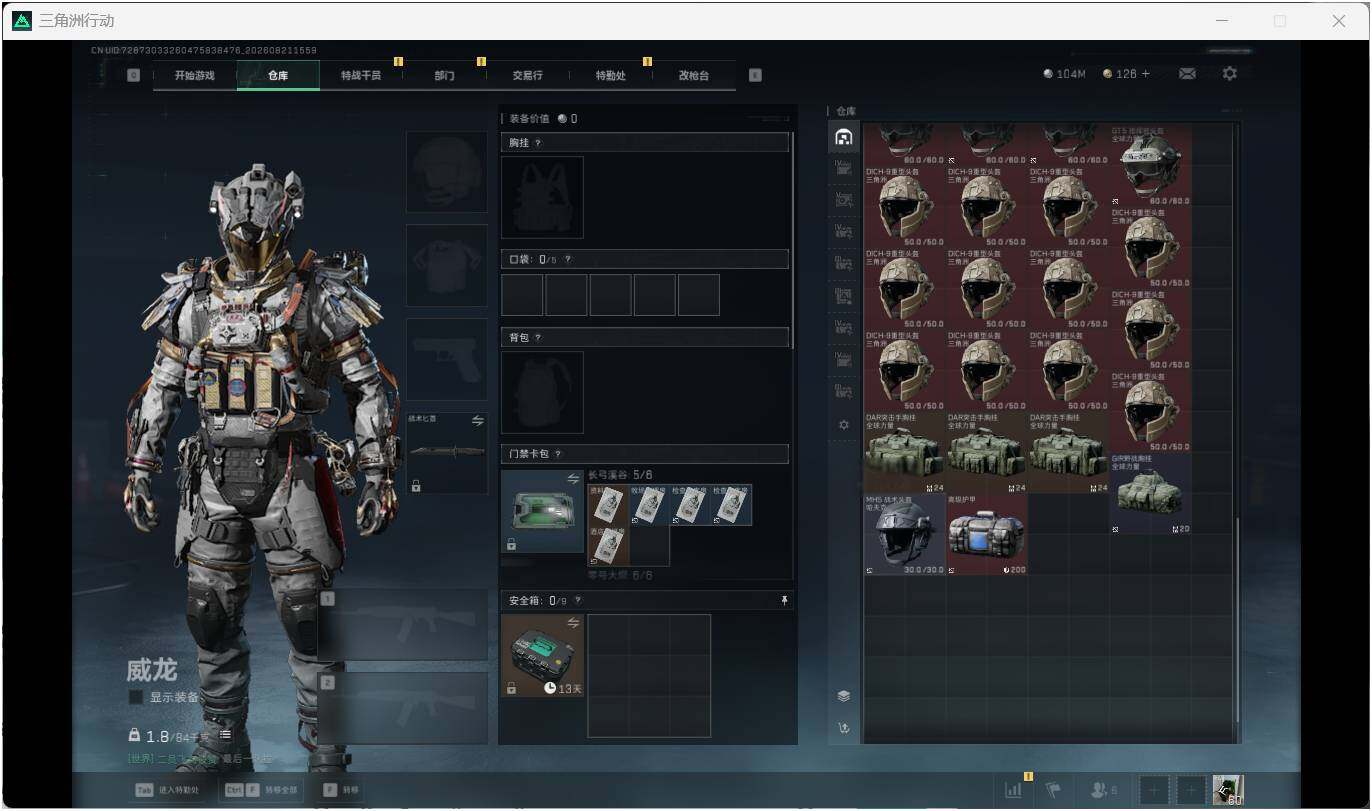Add premium currency with the plus icon
The image size is (1372, 811).
[x=1146, y=74]
